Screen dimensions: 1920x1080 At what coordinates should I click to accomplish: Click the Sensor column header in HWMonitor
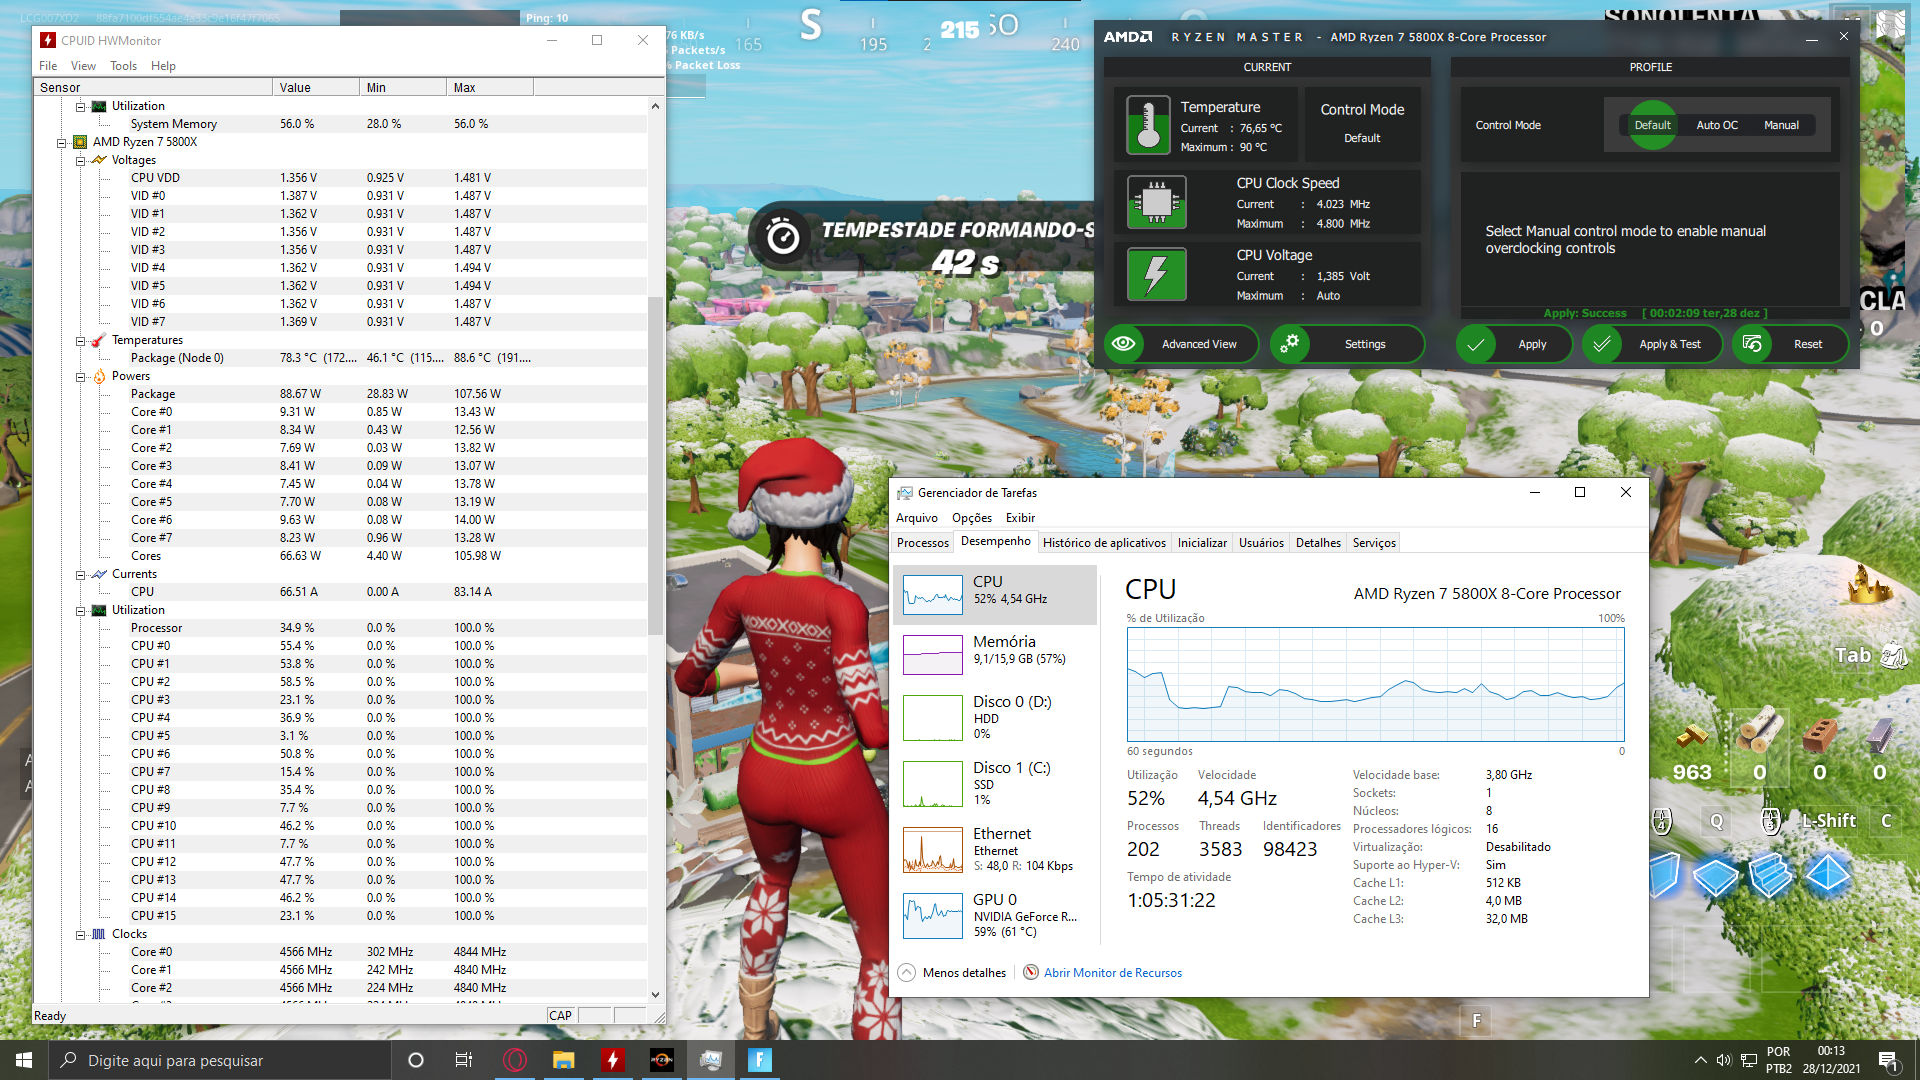click(153, 88)
